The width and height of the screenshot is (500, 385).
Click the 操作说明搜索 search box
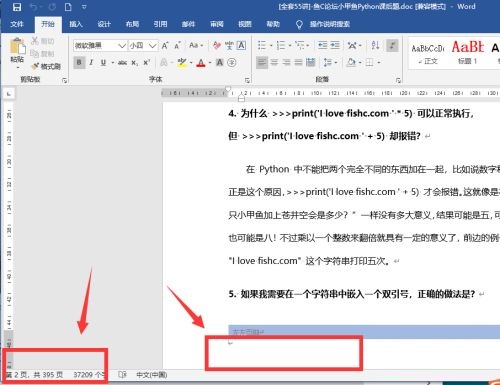coord(329,24)
